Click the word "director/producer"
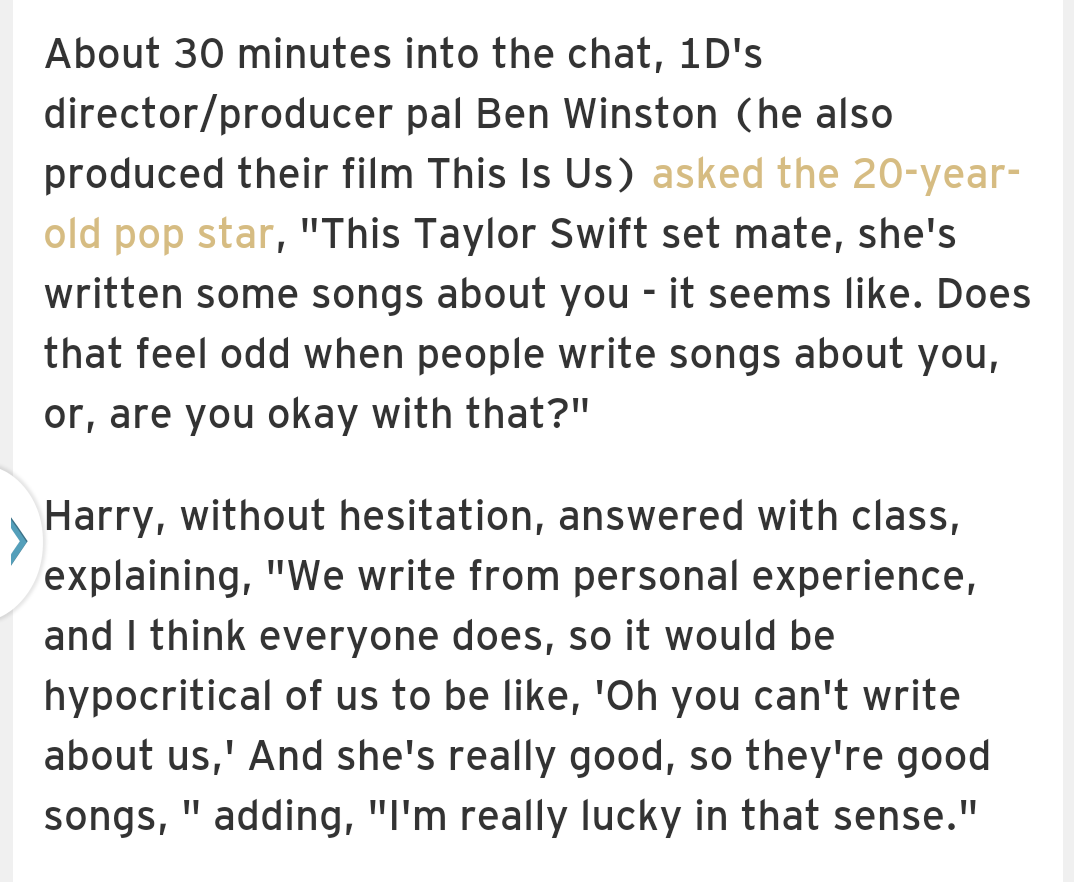 tap(218, 114)
